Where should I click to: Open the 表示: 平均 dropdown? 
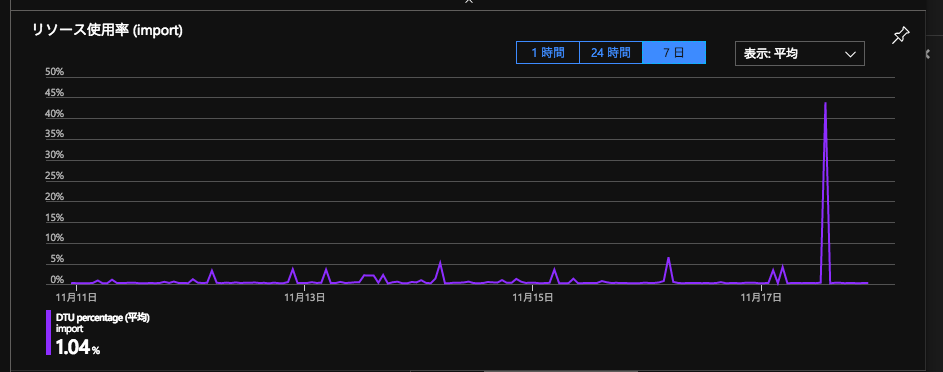800,53
